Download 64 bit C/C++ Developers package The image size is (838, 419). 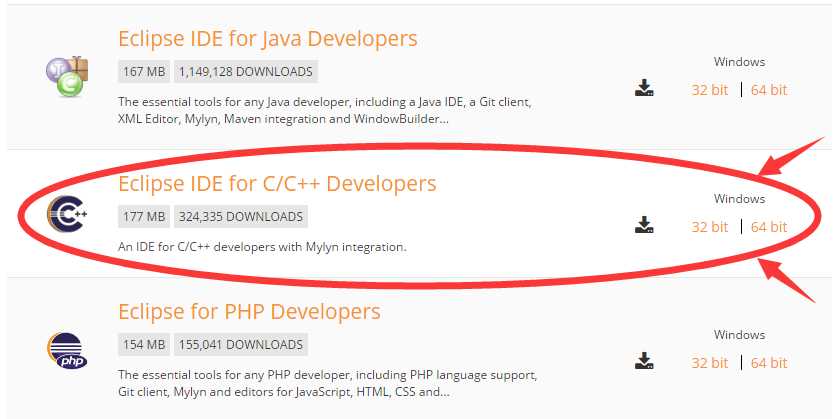click(x=769, y=227)
